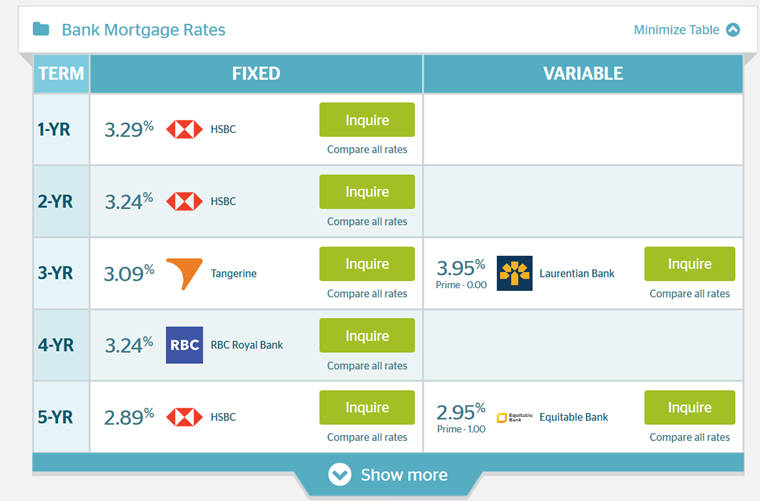Viewport: 760px width, 501px height.
Task: Inquire about Tangerine 3-YR fixed rate
Action: 367,264
